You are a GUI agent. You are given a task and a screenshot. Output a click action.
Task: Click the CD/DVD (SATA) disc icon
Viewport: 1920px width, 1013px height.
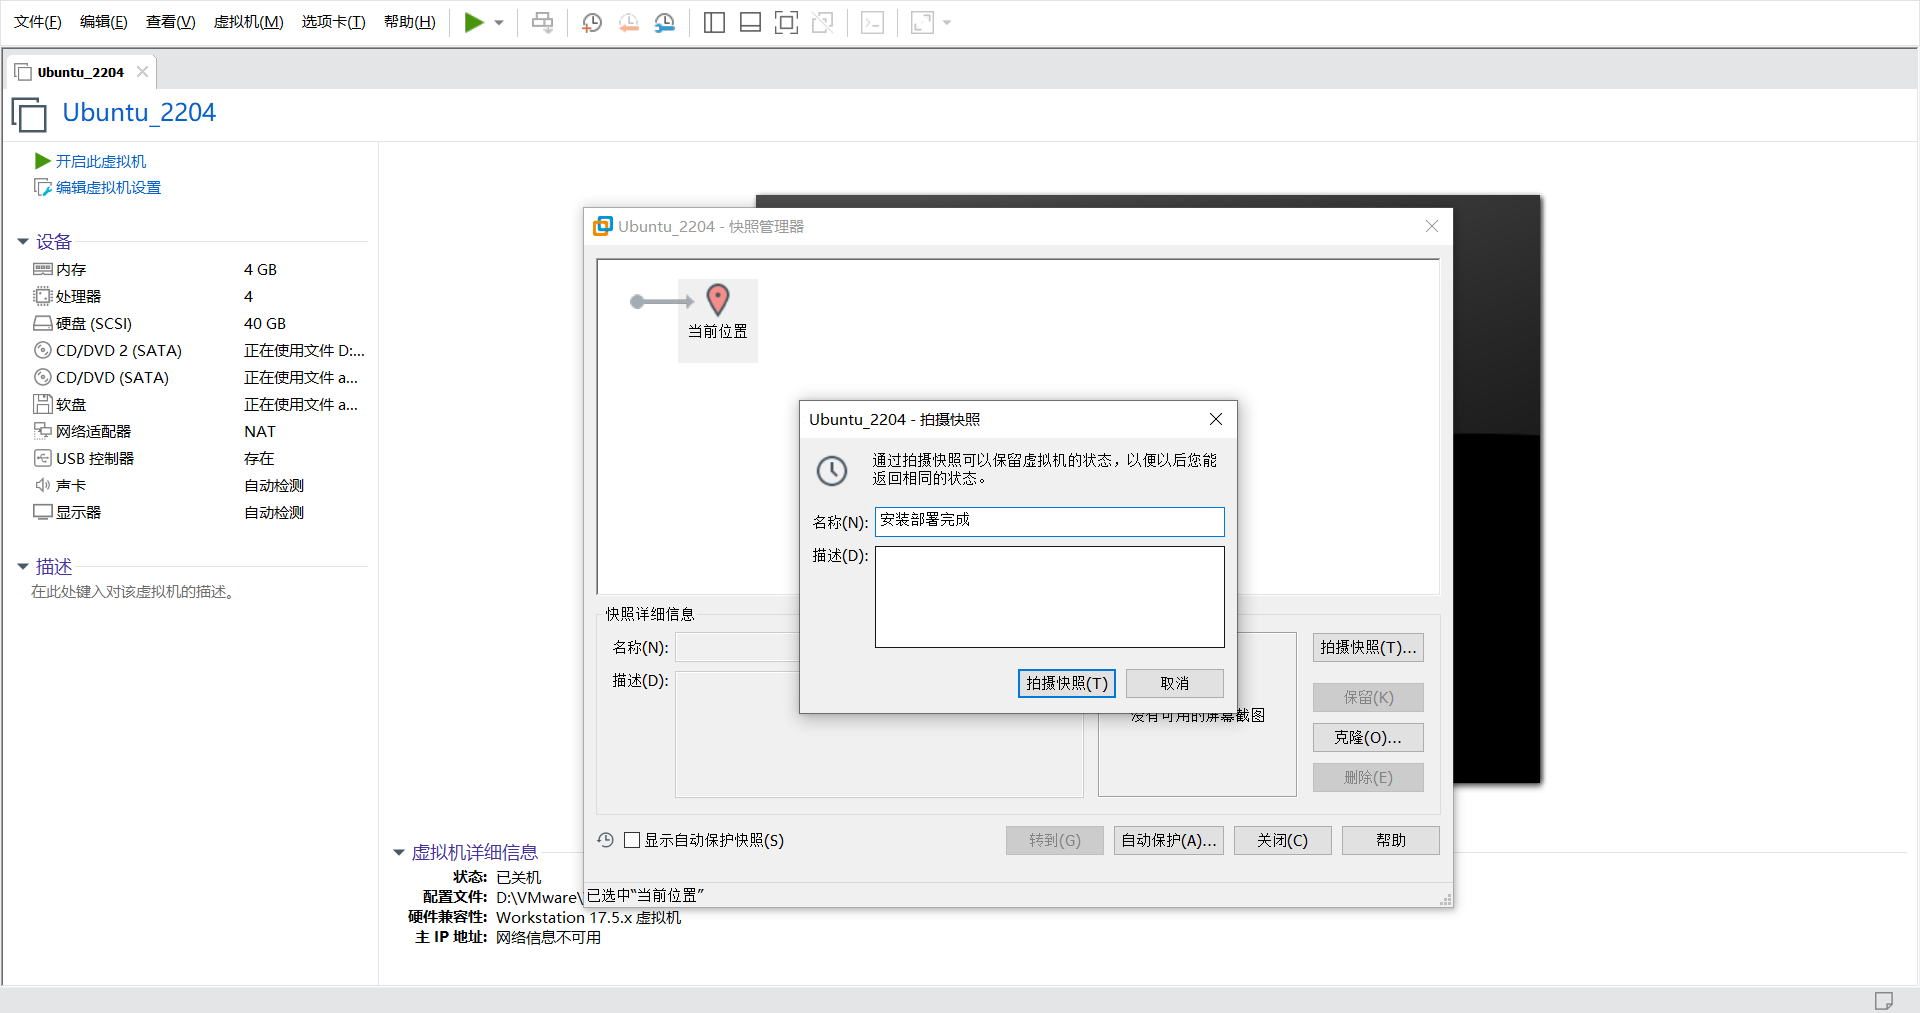pyautogui.click(x=43, y=377)
